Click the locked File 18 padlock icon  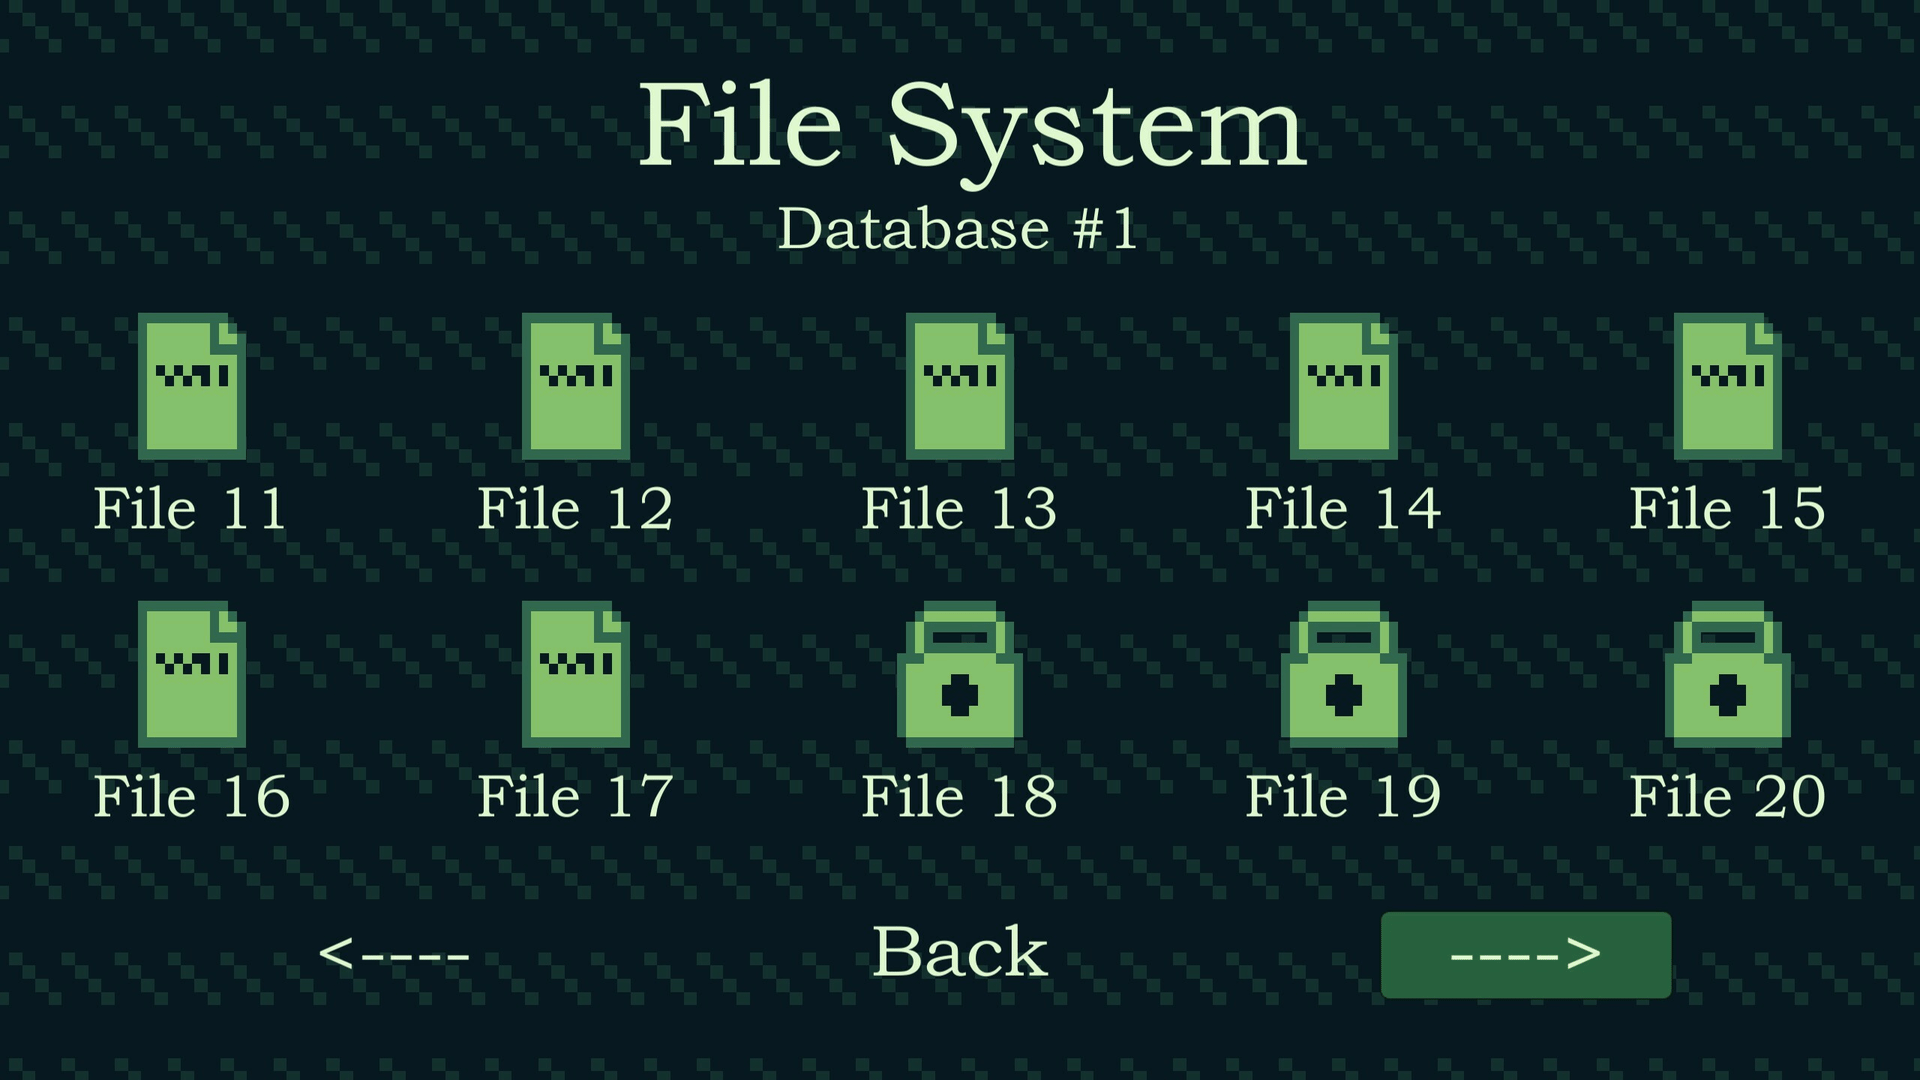click(x=960, y=676)
